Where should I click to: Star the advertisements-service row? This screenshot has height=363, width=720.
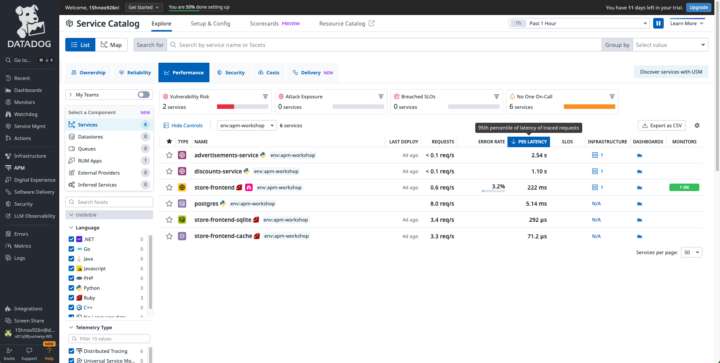pos(169,155)
